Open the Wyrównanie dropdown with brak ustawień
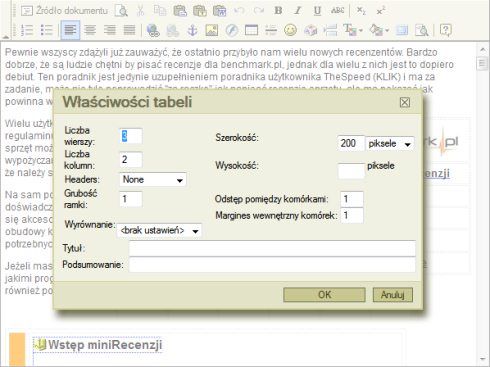490x367 pixels. point(159,230)
